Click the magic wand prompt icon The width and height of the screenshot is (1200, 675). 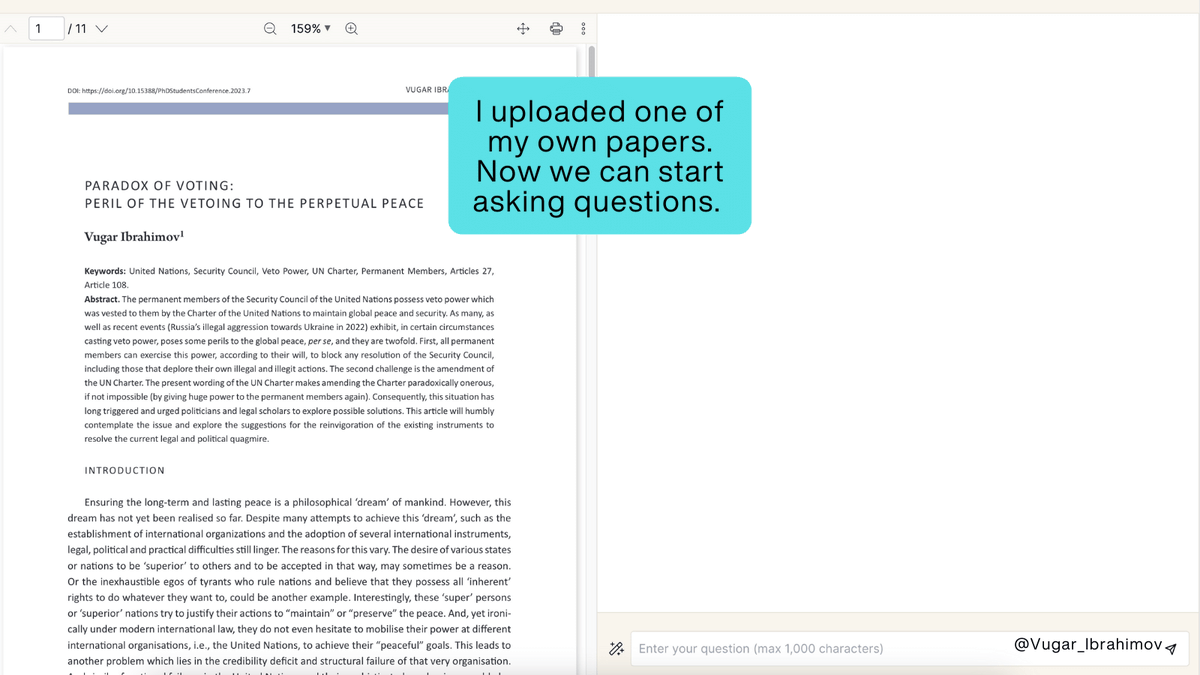pyautogui.click(x=617, y=649)
